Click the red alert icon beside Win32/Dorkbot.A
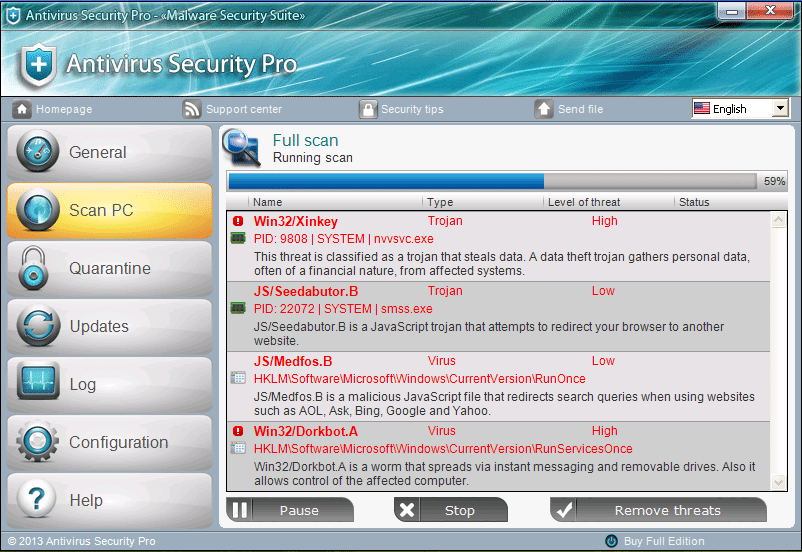 pyautogui.click(x=238, y=431)
